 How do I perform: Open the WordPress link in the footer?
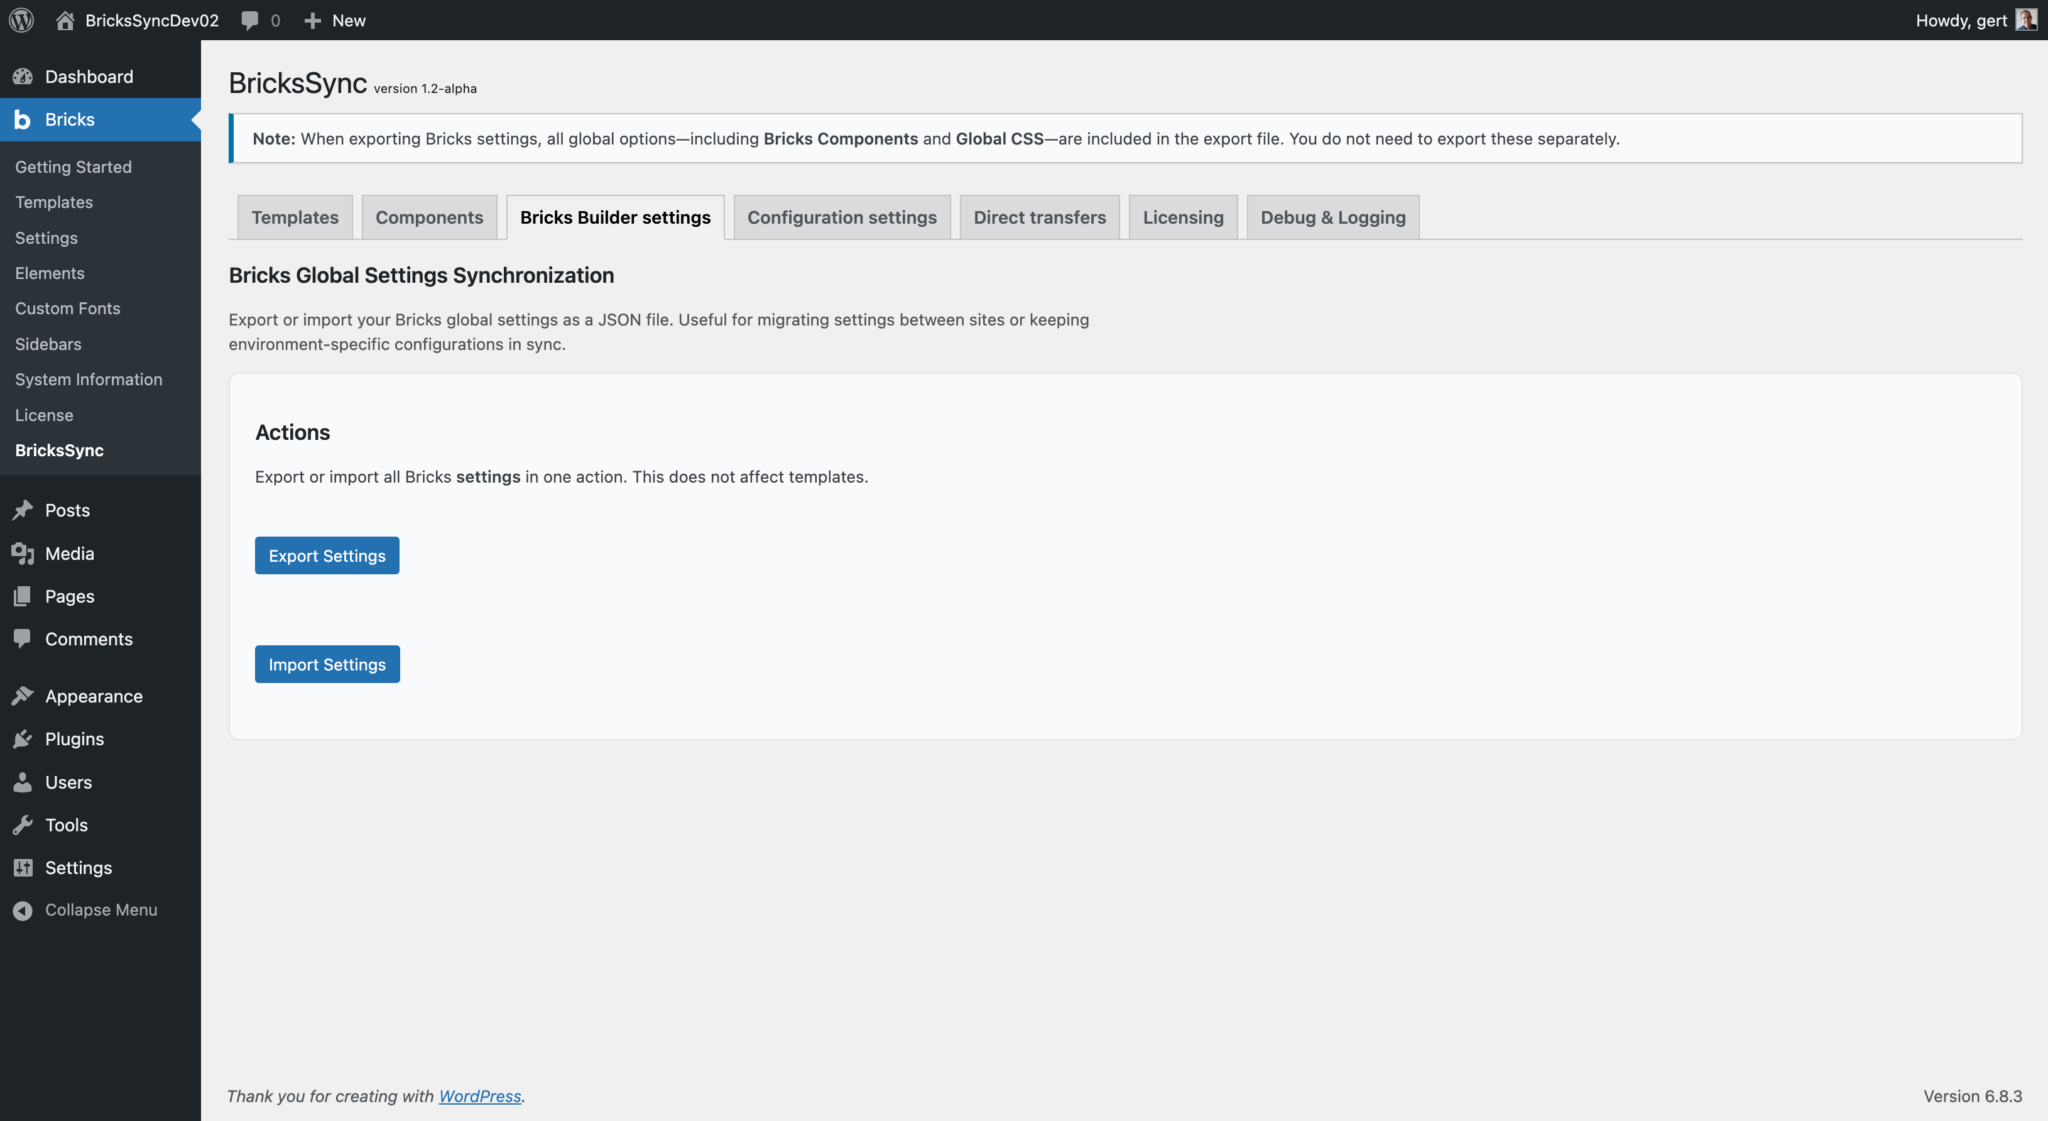click(479, 1096)
